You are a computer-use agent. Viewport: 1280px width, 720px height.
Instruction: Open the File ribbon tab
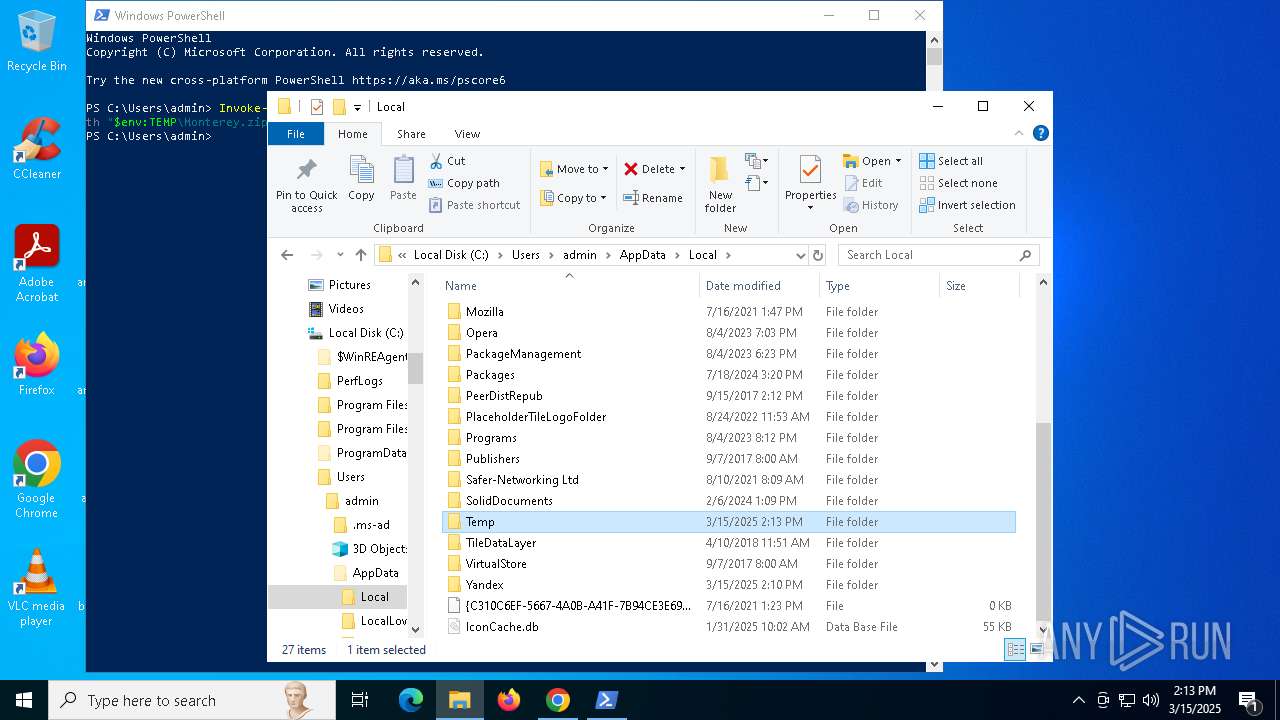point(296,134)
